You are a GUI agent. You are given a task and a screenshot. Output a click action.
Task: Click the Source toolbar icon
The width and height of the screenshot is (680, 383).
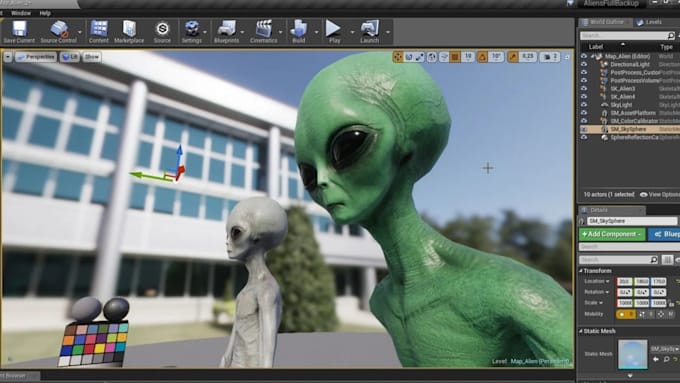point(162,32)
